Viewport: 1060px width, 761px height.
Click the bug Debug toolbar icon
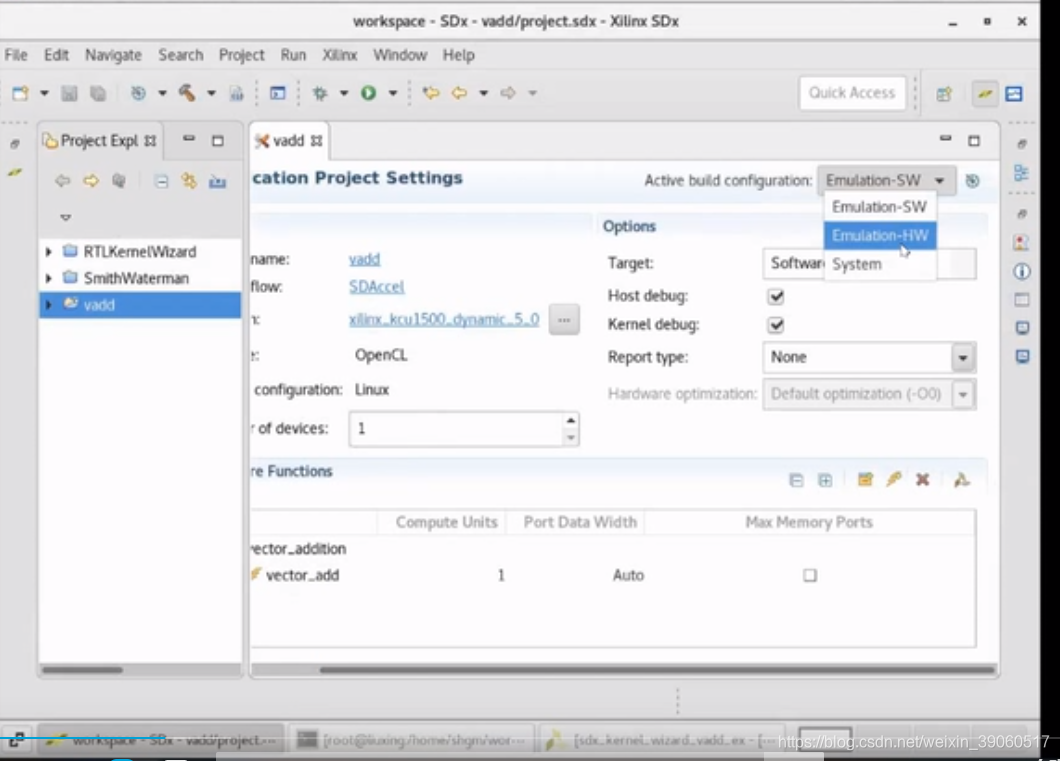click(x=320, y=93)
